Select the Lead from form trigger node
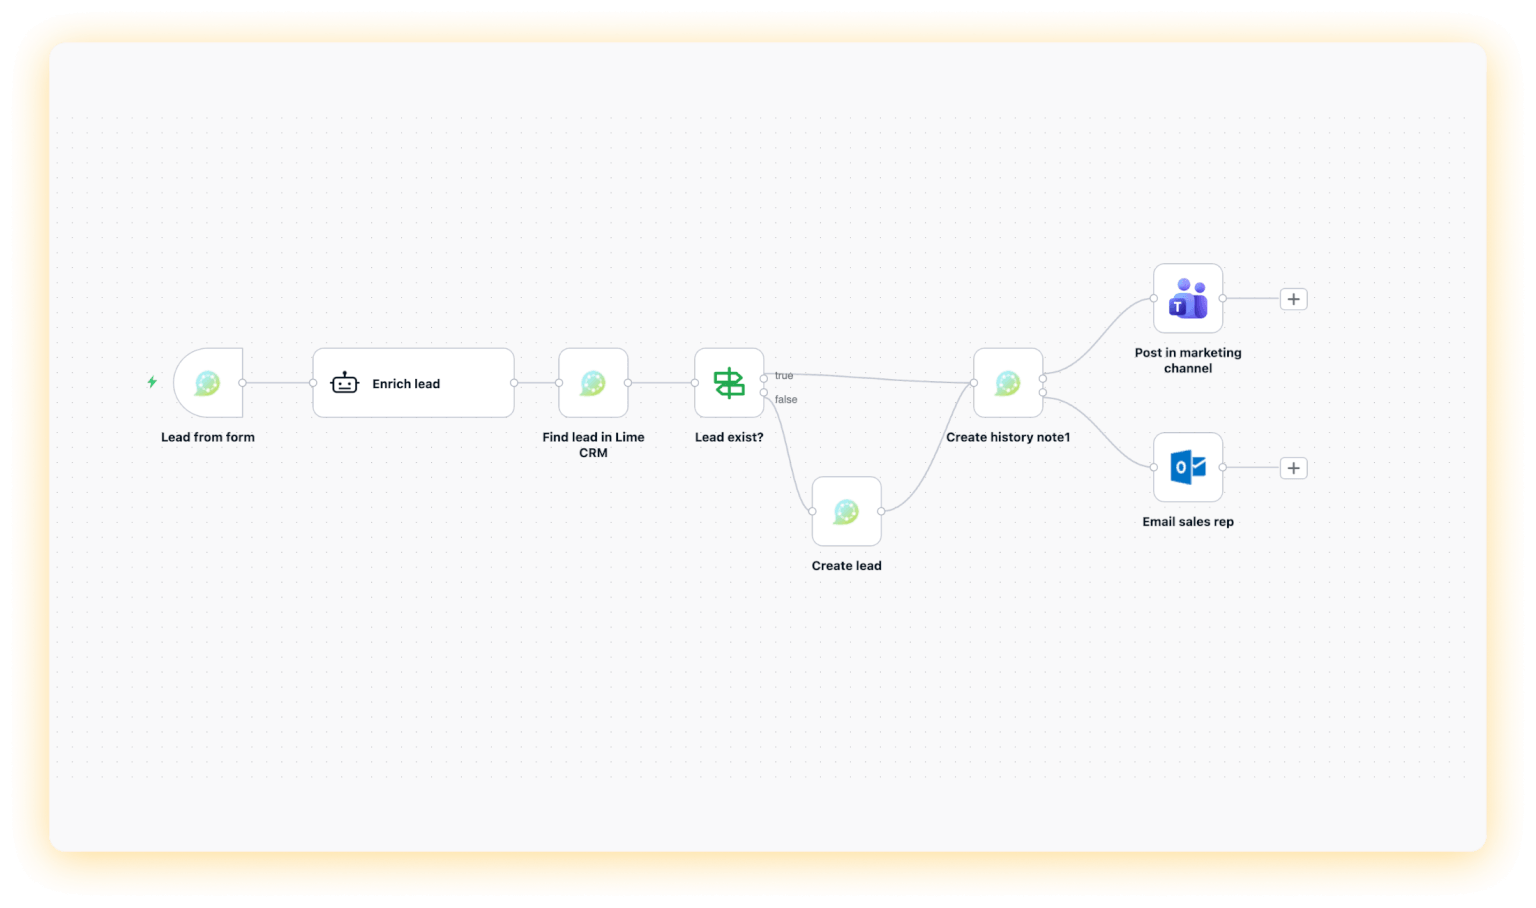The image size is (1536, 908). pos(208,383)
